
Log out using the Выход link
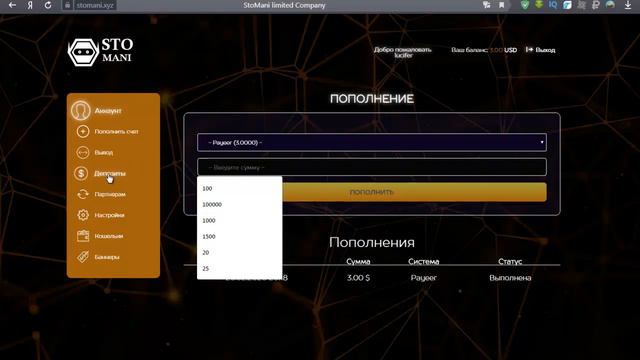pos(541,50)
